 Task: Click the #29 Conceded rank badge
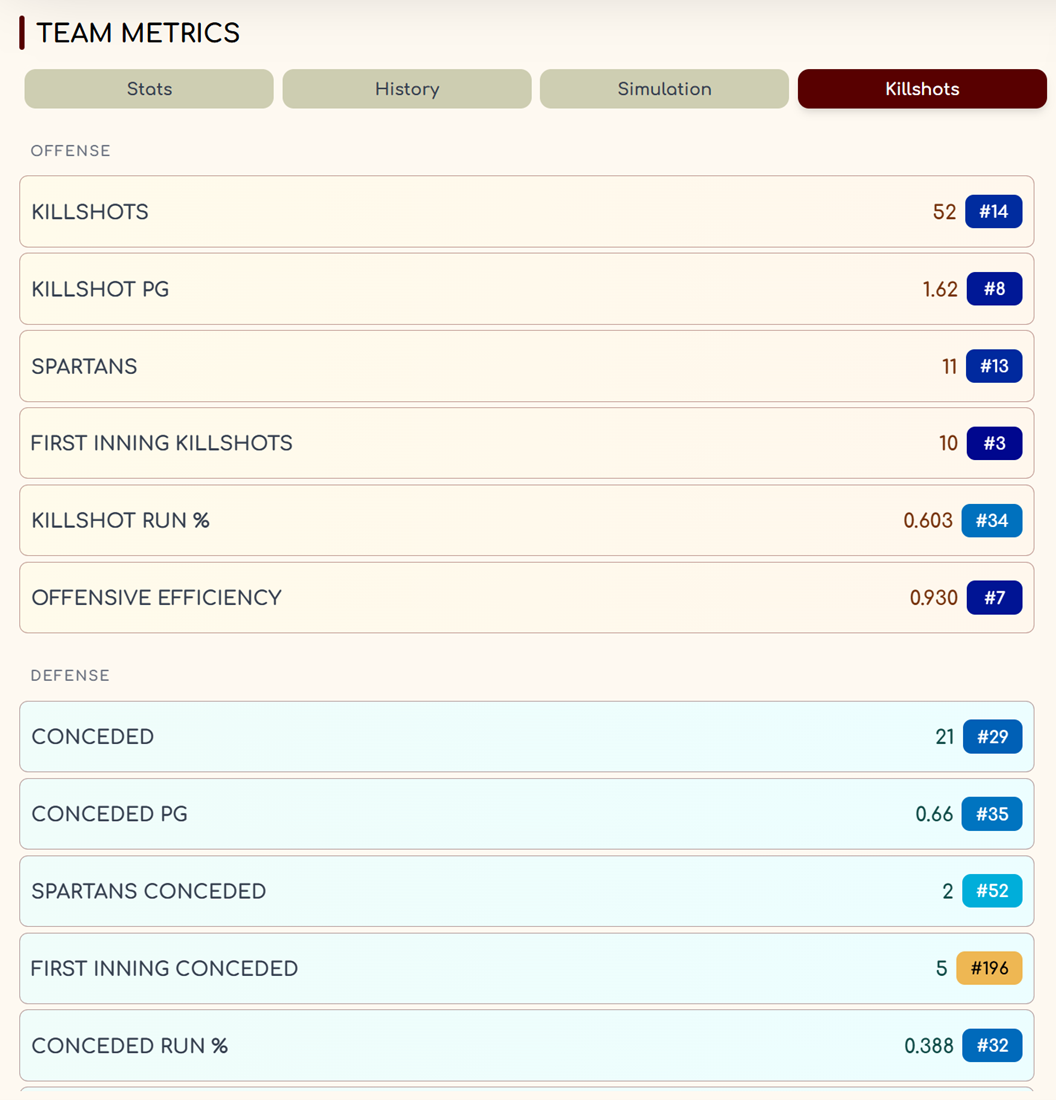[992, 737]
